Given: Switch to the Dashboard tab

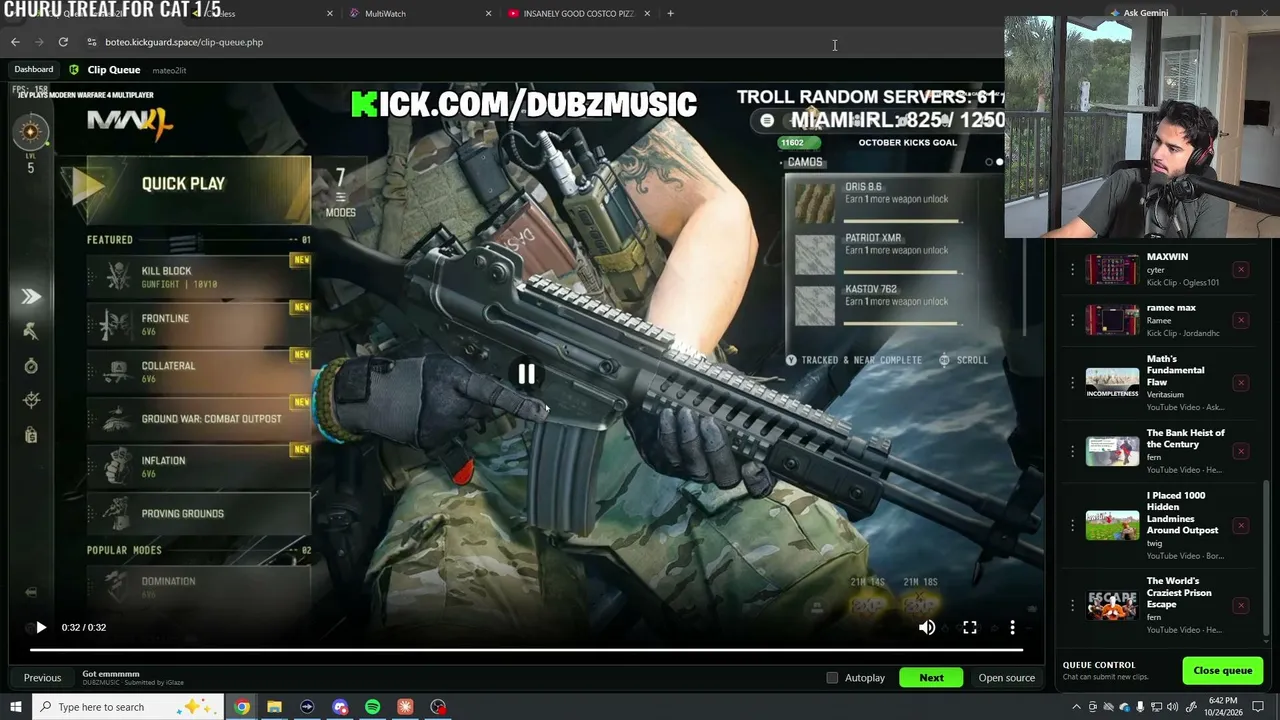Looking at the screenshot, I should coord(33,70).
